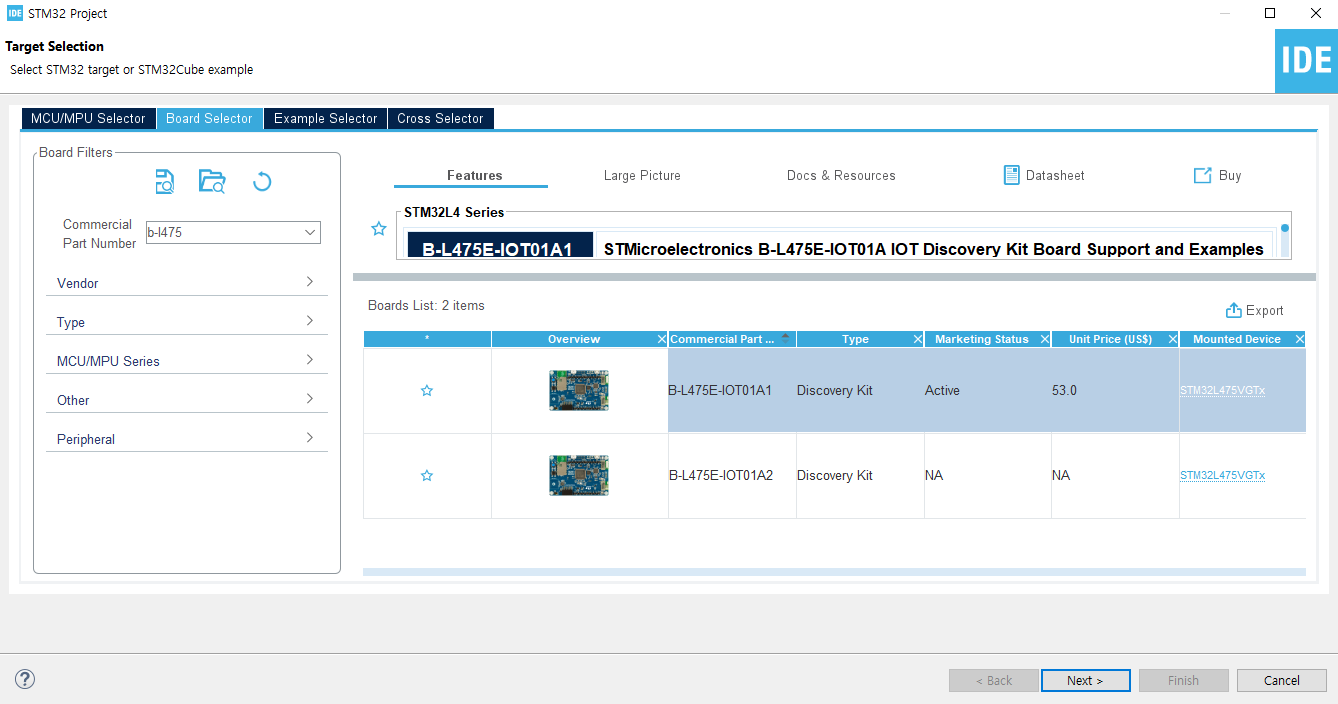Screen dimensions: 1338x704
Task: Open STM32L475VGTx link in first row
Action: 1222,391
